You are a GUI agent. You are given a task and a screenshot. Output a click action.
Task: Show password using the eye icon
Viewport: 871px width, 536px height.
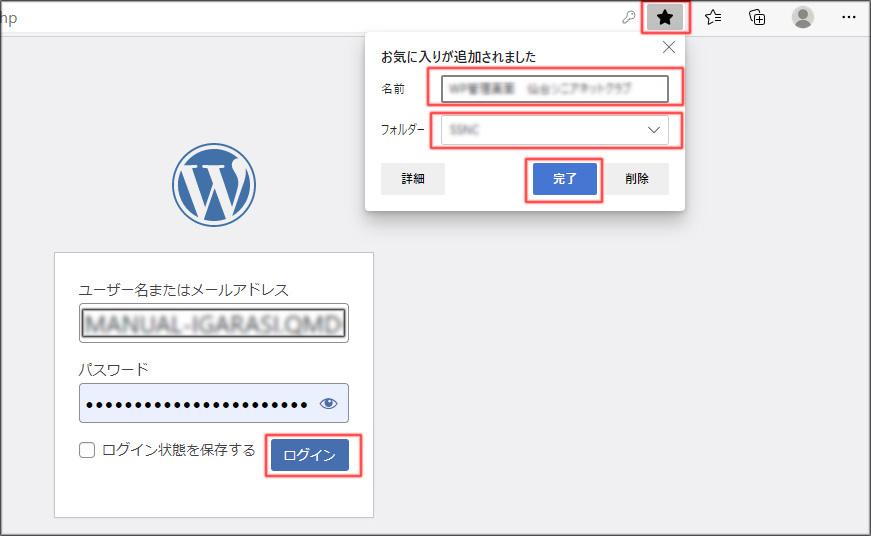click(328, 403)
